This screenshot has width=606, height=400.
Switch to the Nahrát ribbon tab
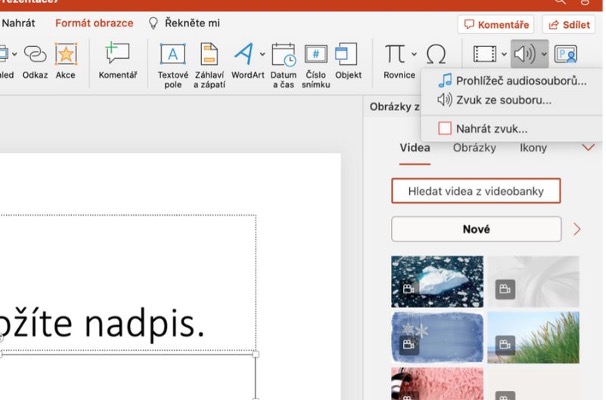click(18, 23)
